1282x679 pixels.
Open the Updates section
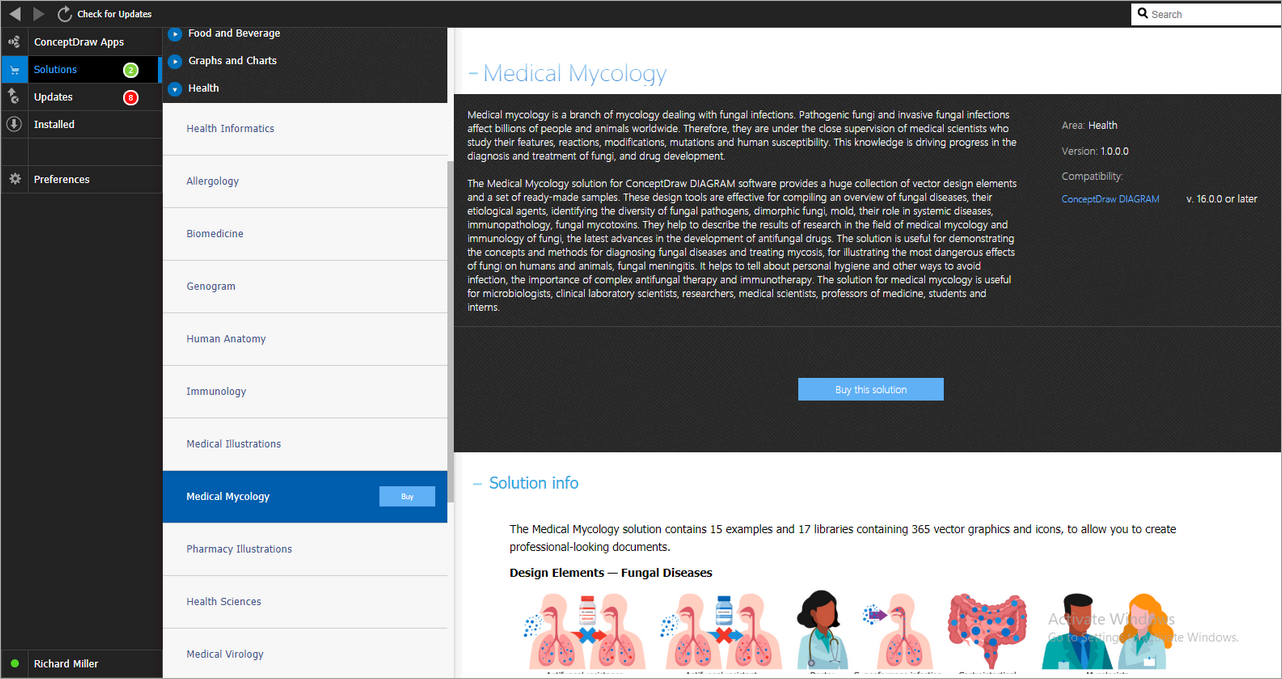53,97
